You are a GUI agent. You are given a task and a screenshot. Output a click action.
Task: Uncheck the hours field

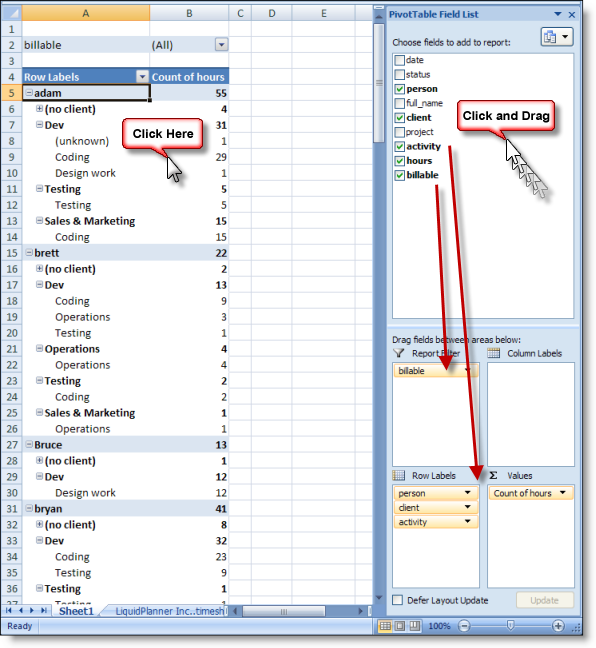click(399, 161)
